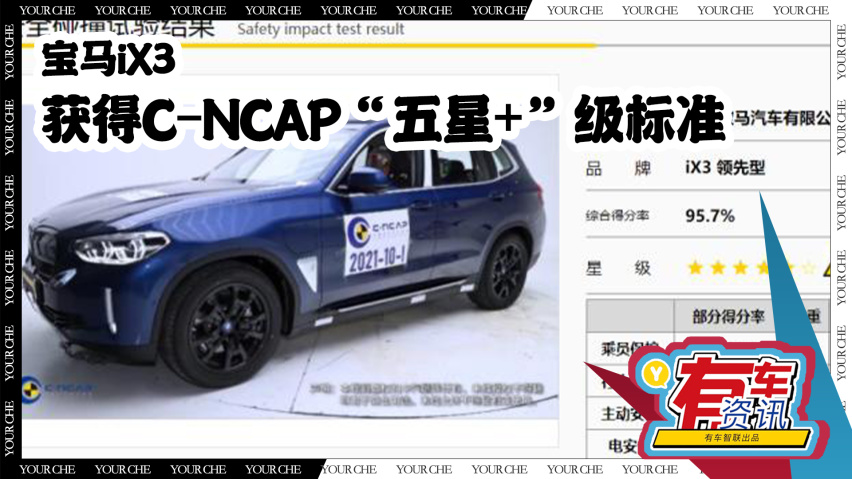Click the 主动安 table row

click(622, 414)
